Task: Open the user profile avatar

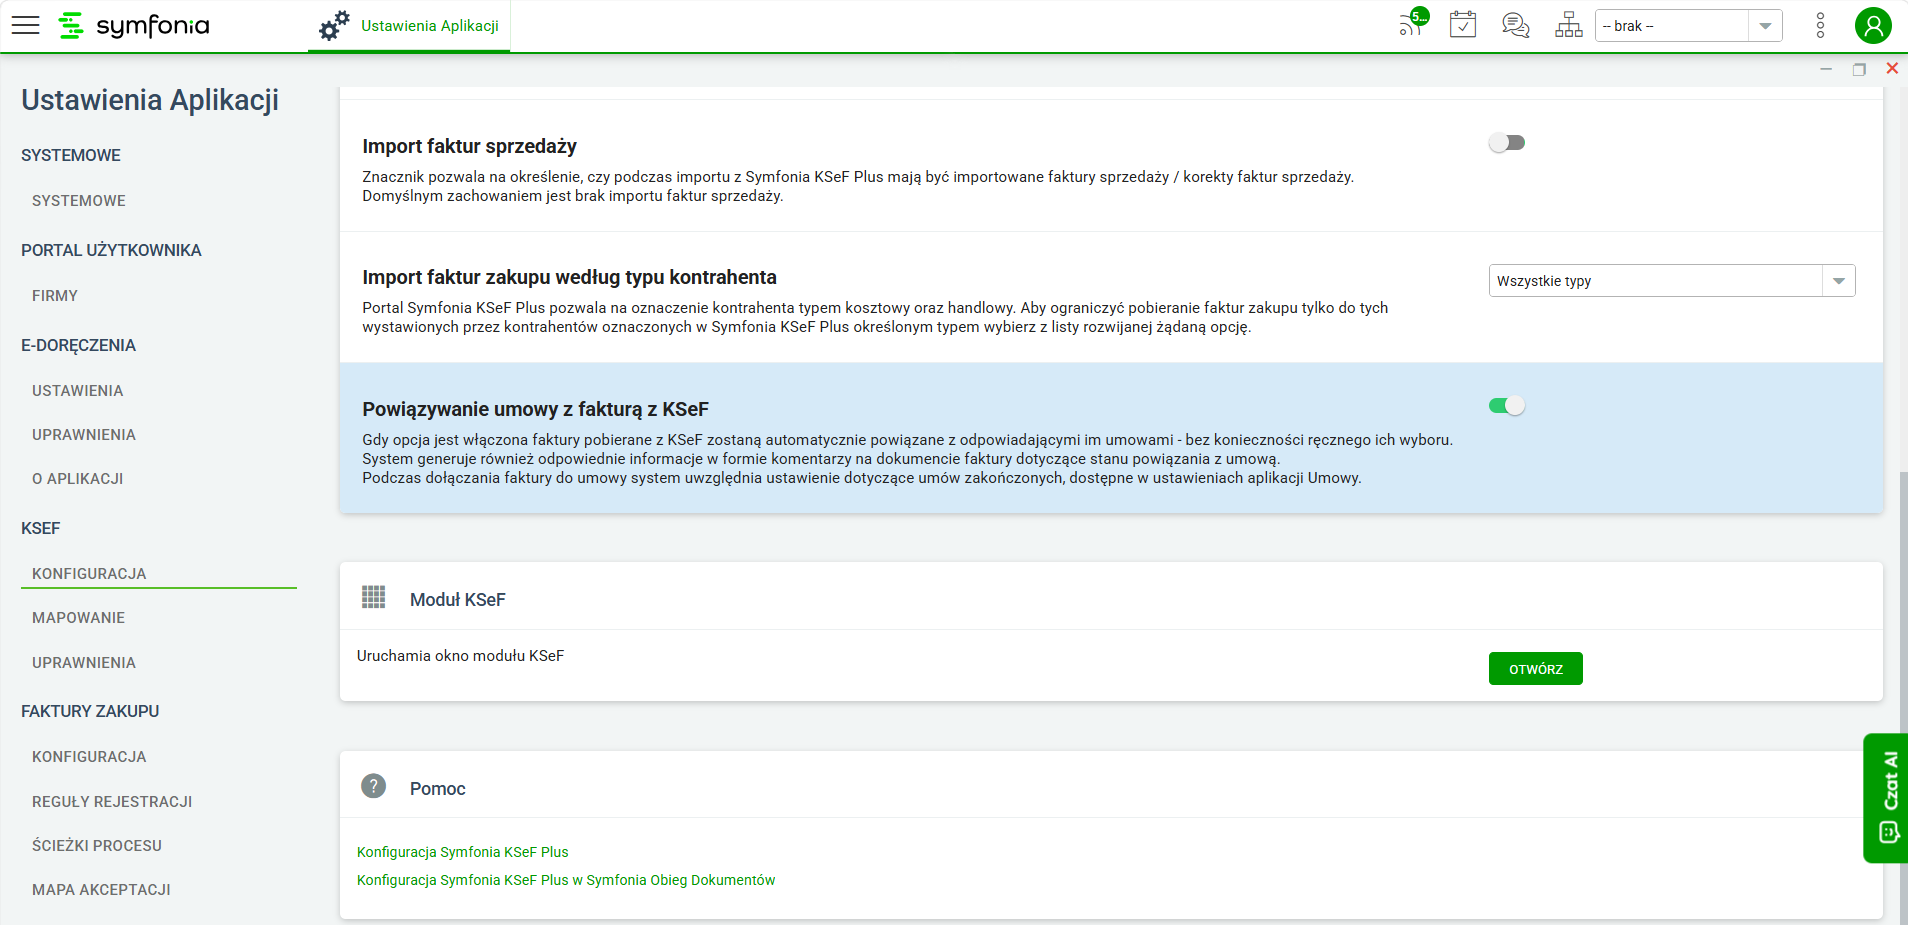Action: [x=1873, y=25]
